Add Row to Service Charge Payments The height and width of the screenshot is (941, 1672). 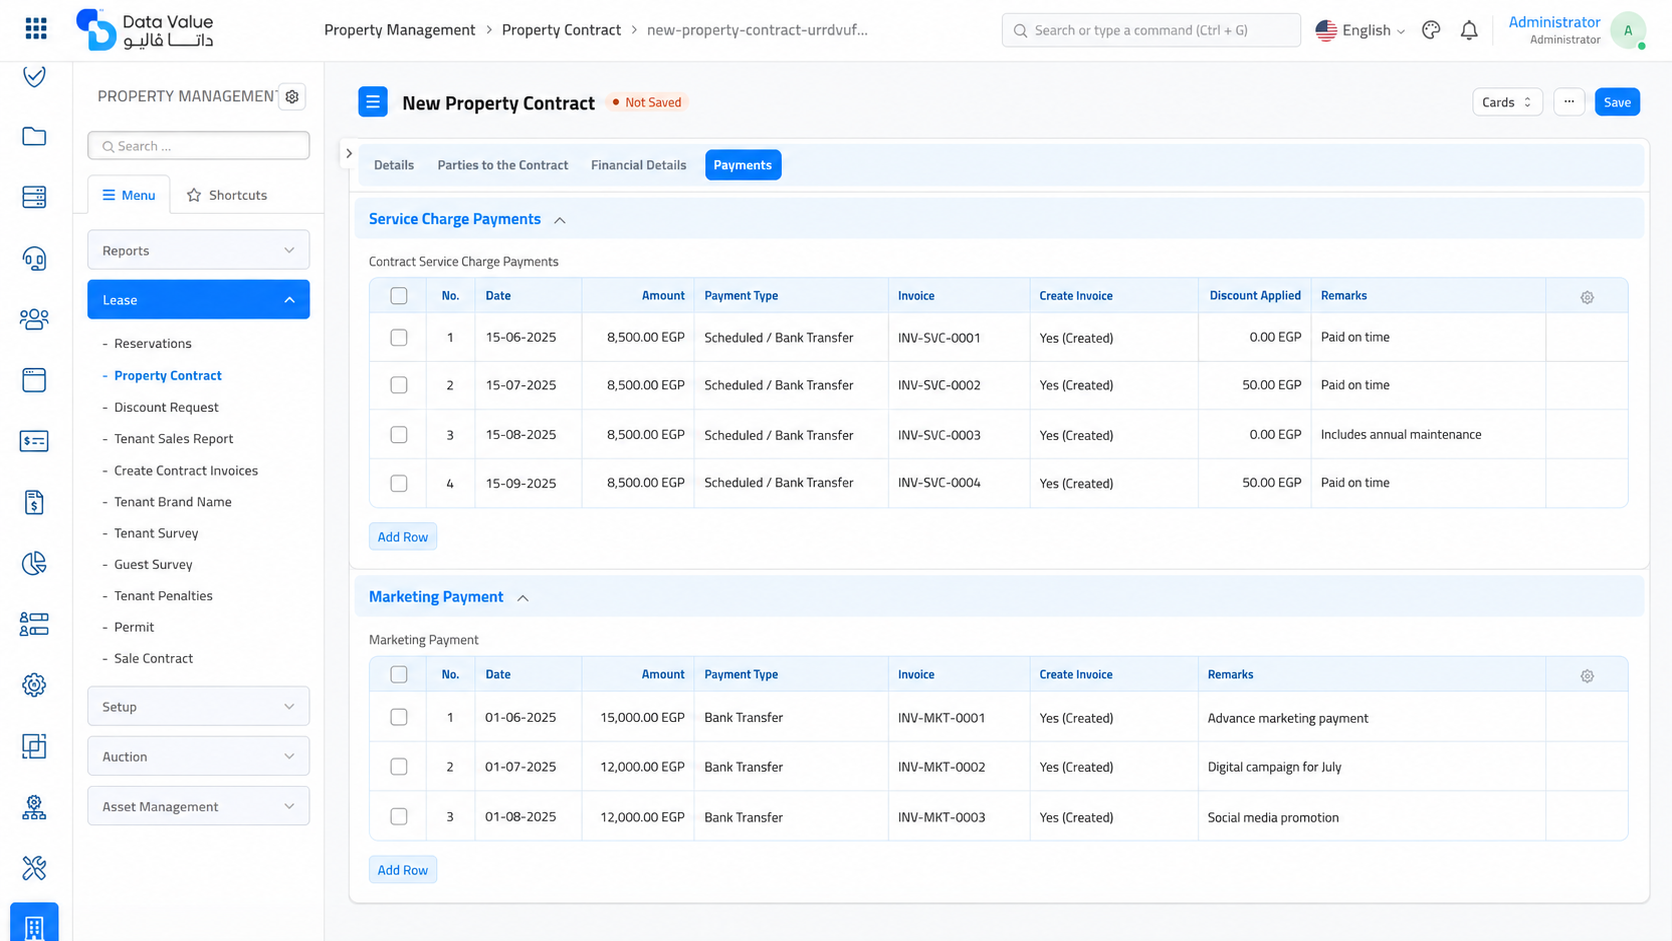tap(403, 537)
